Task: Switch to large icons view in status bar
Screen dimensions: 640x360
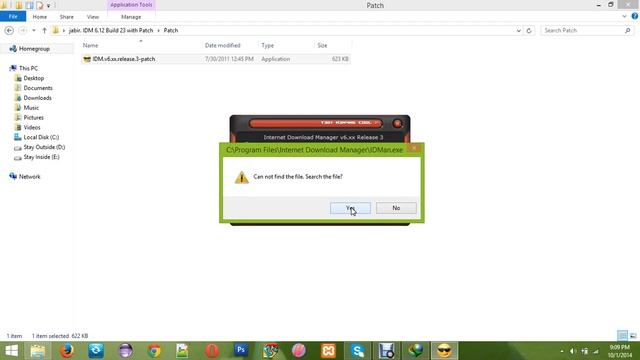Action: [x=633, y=336]
